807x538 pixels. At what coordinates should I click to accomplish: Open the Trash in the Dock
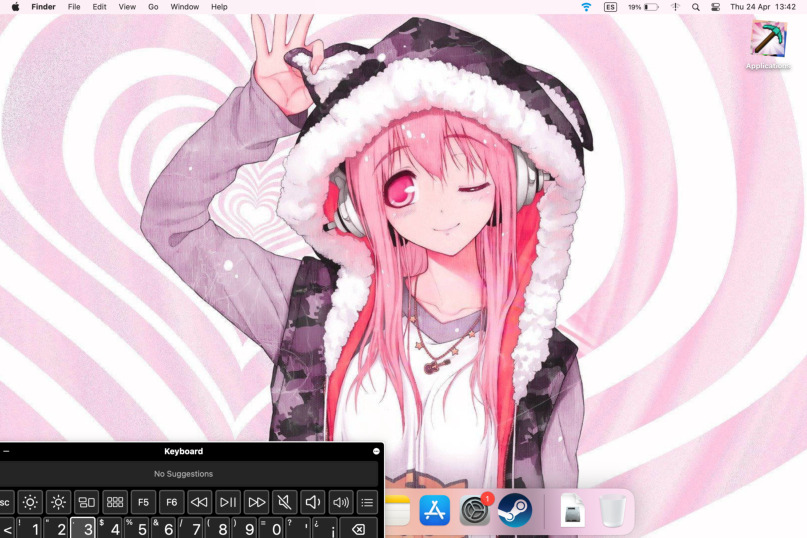(x=612, y=511)
